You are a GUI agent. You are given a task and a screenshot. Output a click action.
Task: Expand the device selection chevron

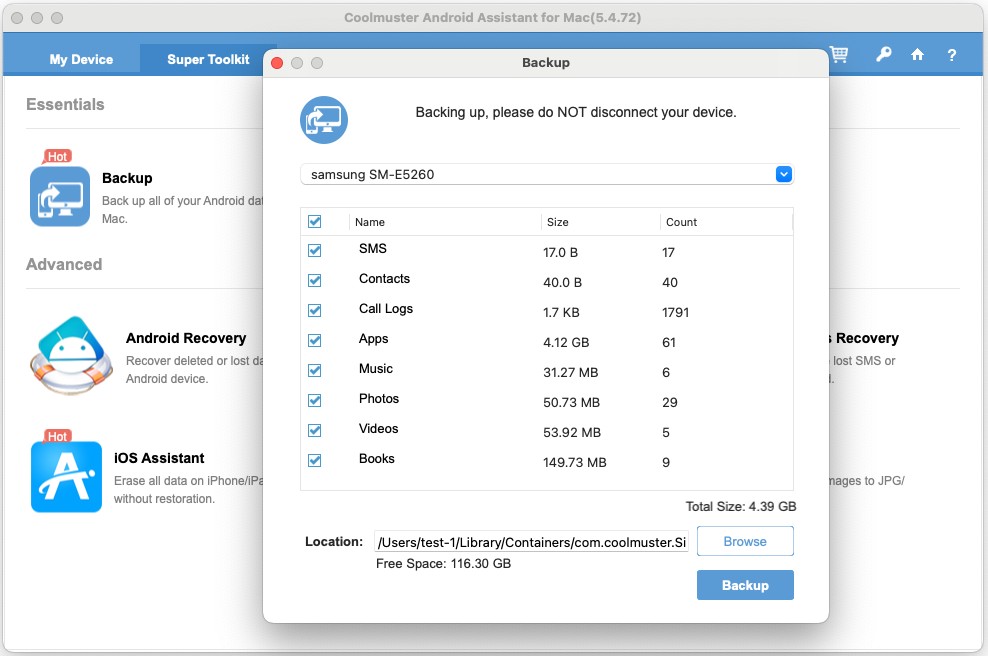pos(784,173)
